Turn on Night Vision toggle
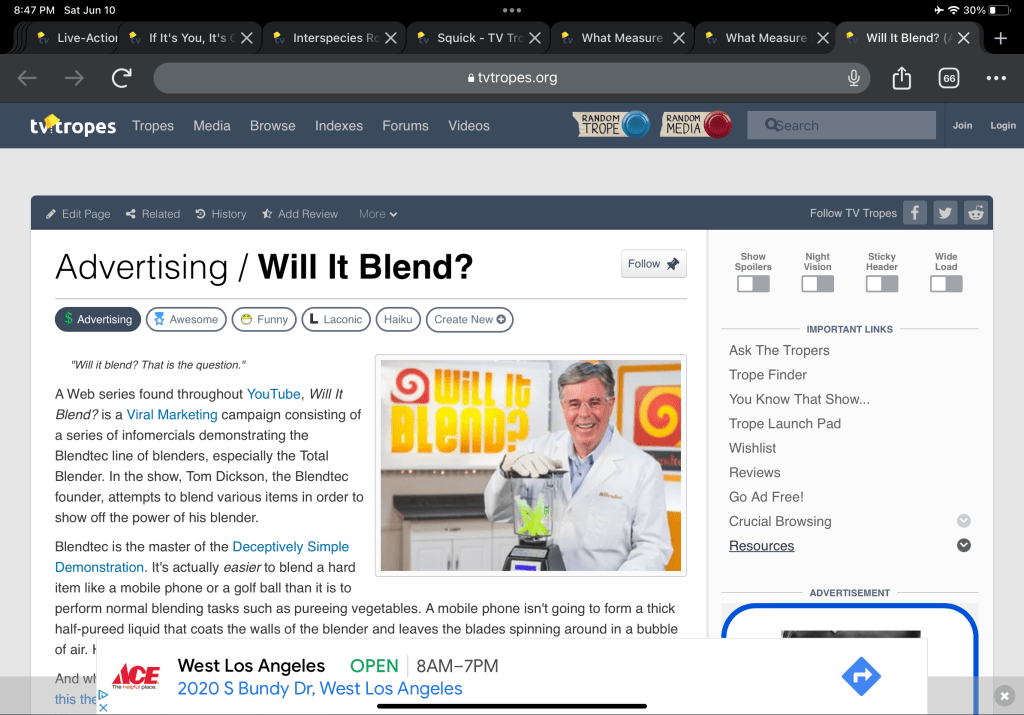 817,284
